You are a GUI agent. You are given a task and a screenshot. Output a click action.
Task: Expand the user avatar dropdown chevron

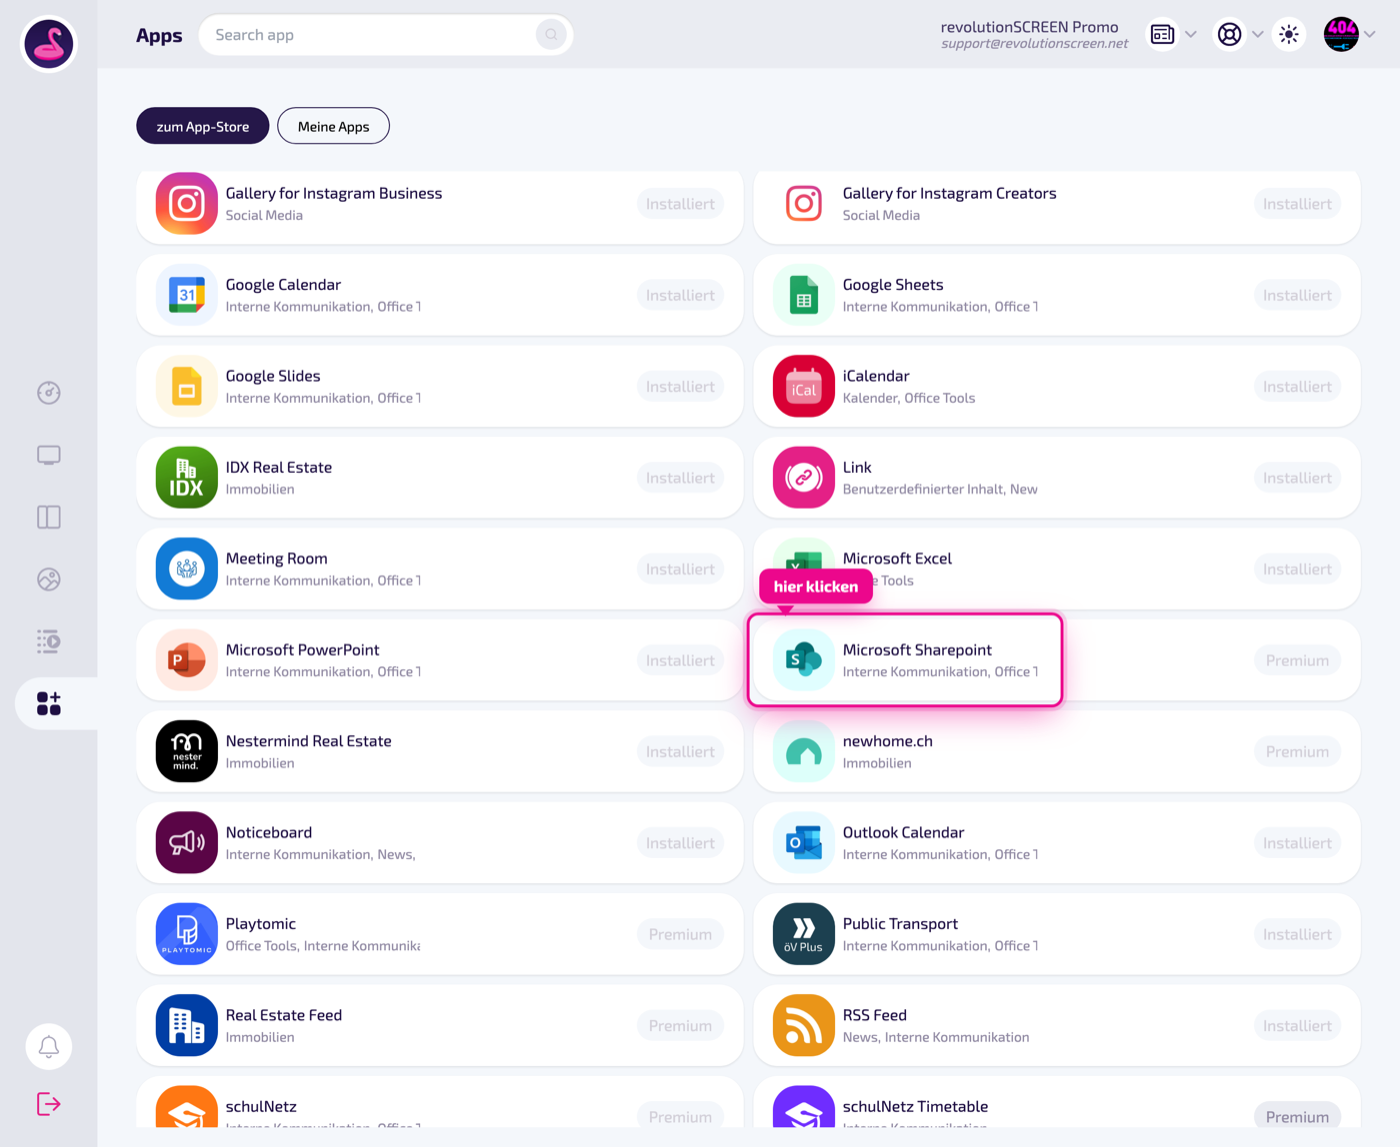tap(1370, 35)
